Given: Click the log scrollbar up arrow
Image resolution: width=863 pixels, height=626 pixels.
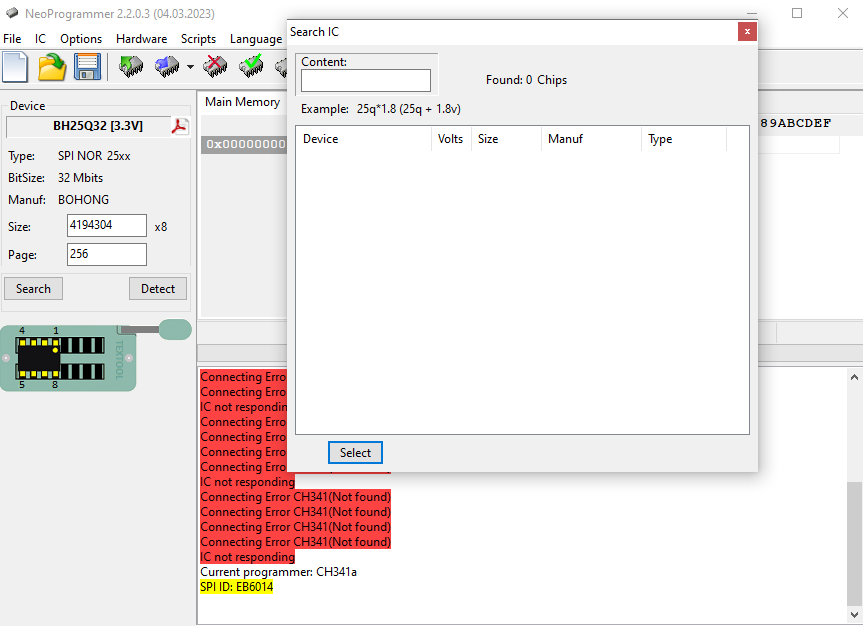Looking at the screenshot, I should point(854,377).
